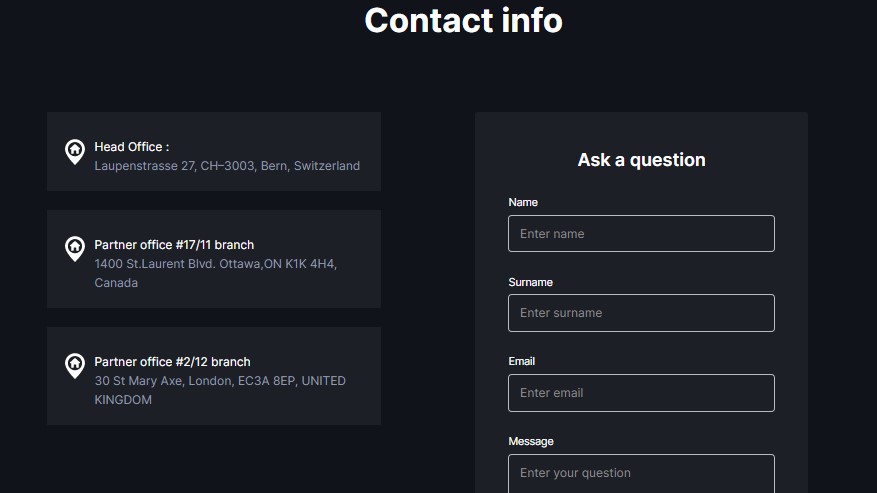Click the 30 St Mary Axe London address

tap(220, 381)
